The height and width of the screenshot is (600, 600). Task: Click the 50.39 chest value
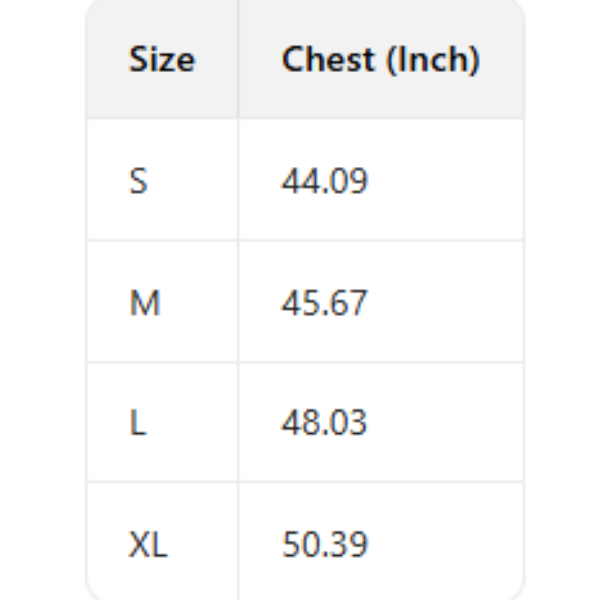pyautogui.click(x=325, y=545)
